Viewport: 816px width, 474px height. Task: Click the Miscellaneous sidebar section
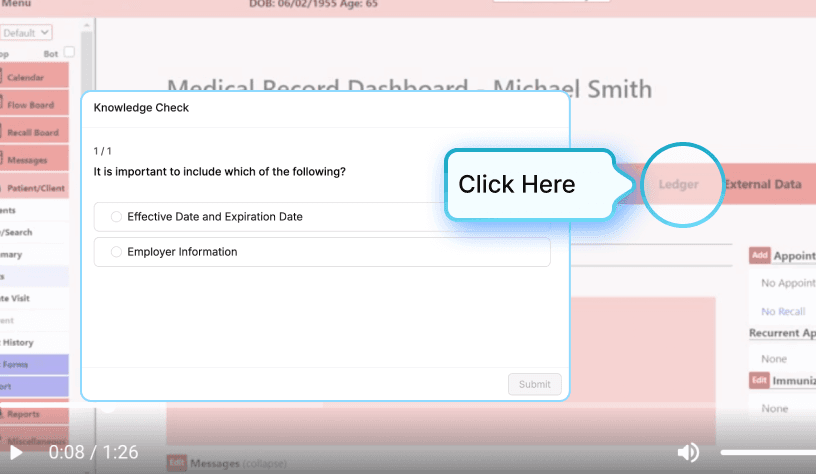[x=34, y=440]
